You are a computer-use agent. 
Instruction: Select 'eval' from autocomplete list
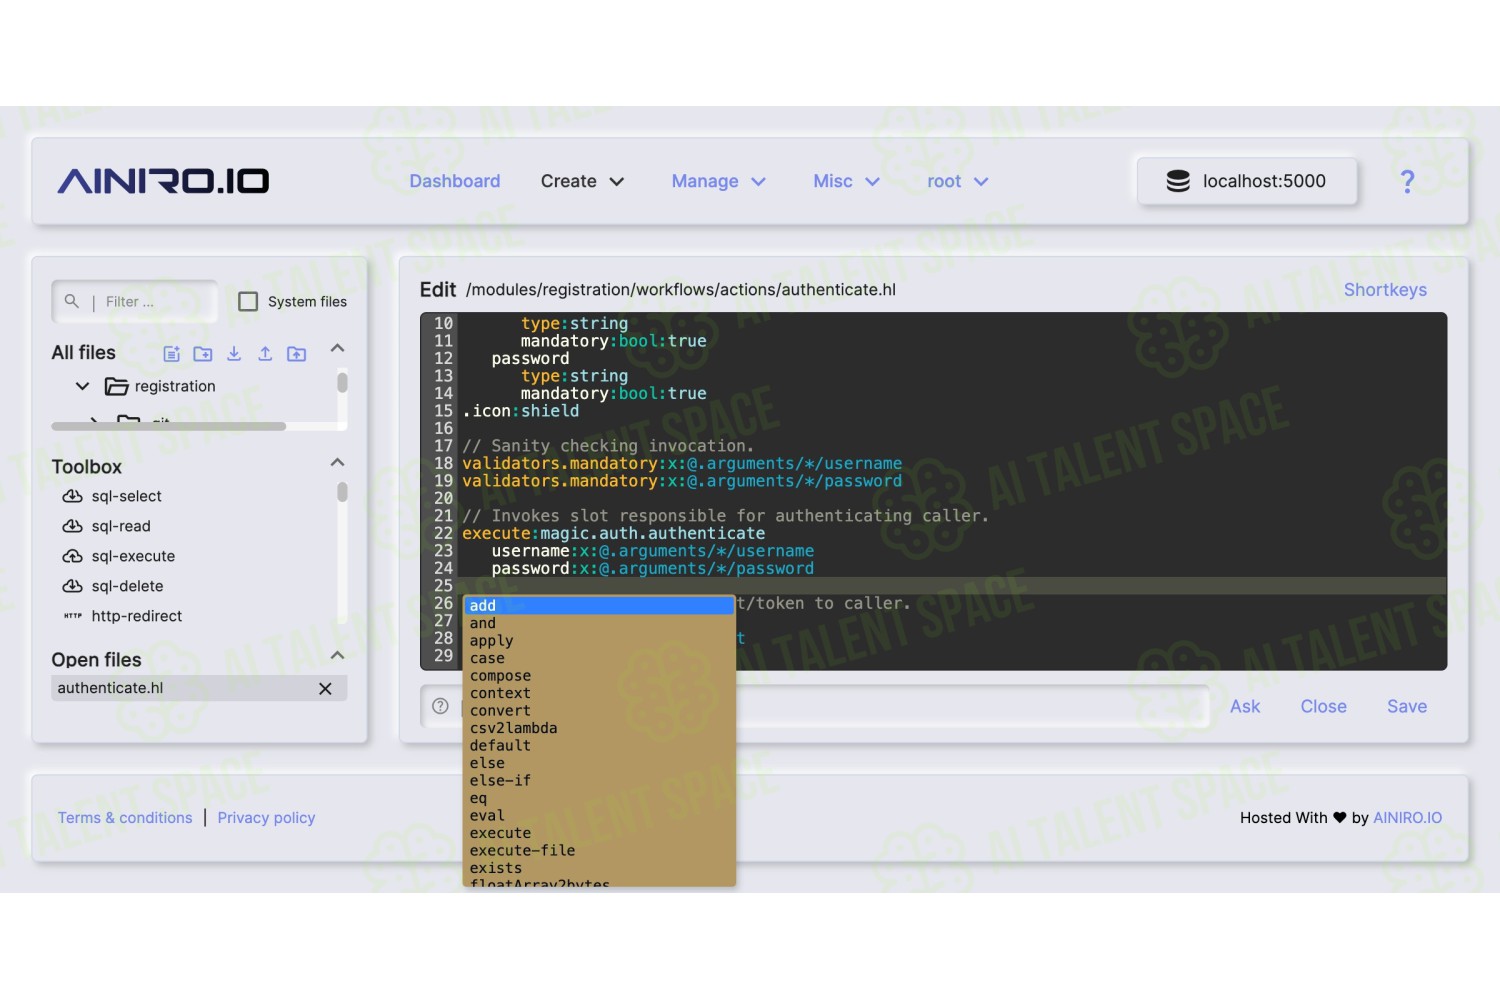[600, 815]
